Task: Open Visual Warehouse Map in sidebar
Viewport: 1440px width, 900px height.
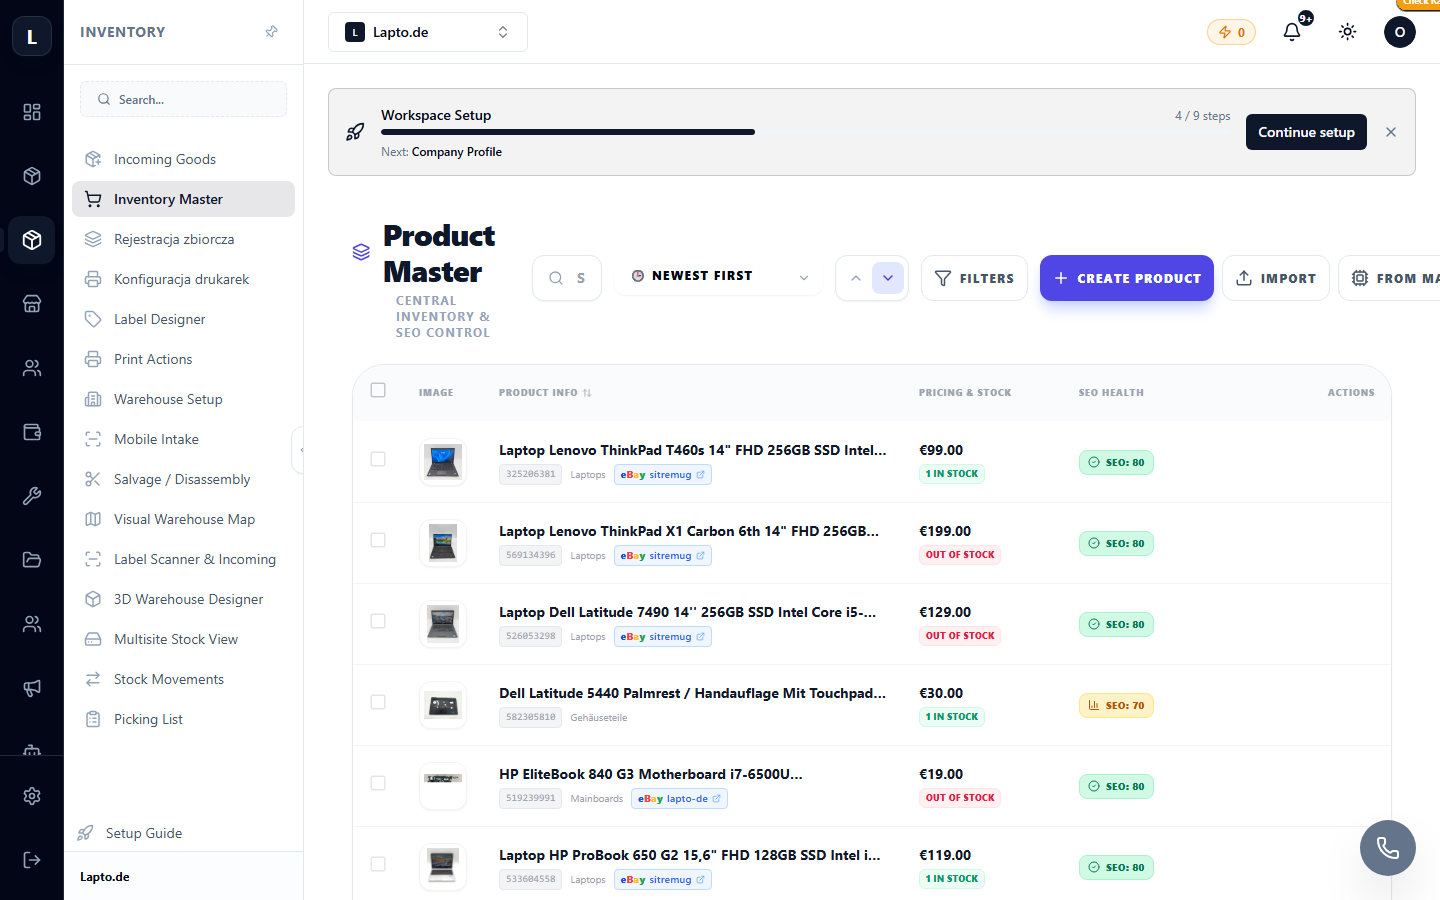Action: pos(183,519)
